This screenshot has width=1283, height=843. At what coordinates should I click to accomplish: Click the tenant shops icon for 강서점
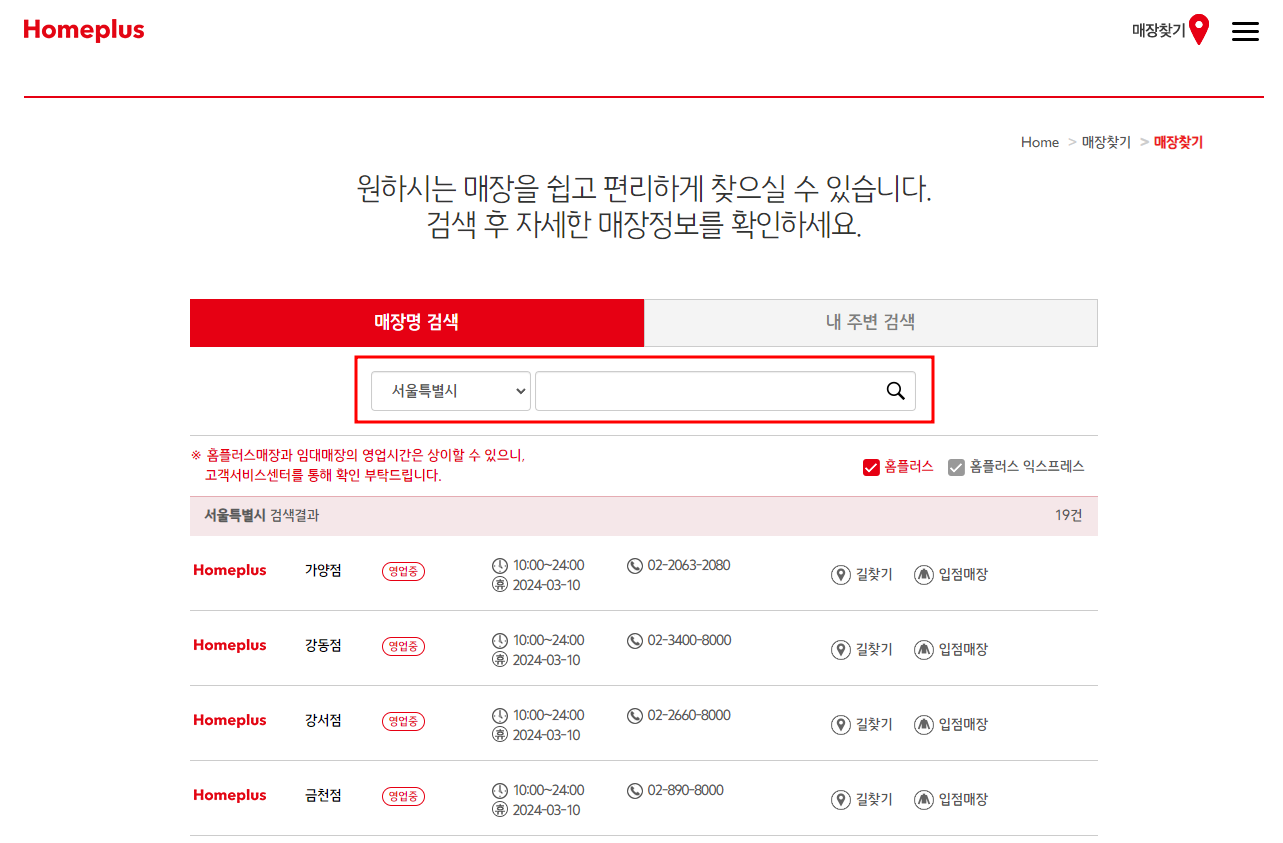[x=924, y=725]
